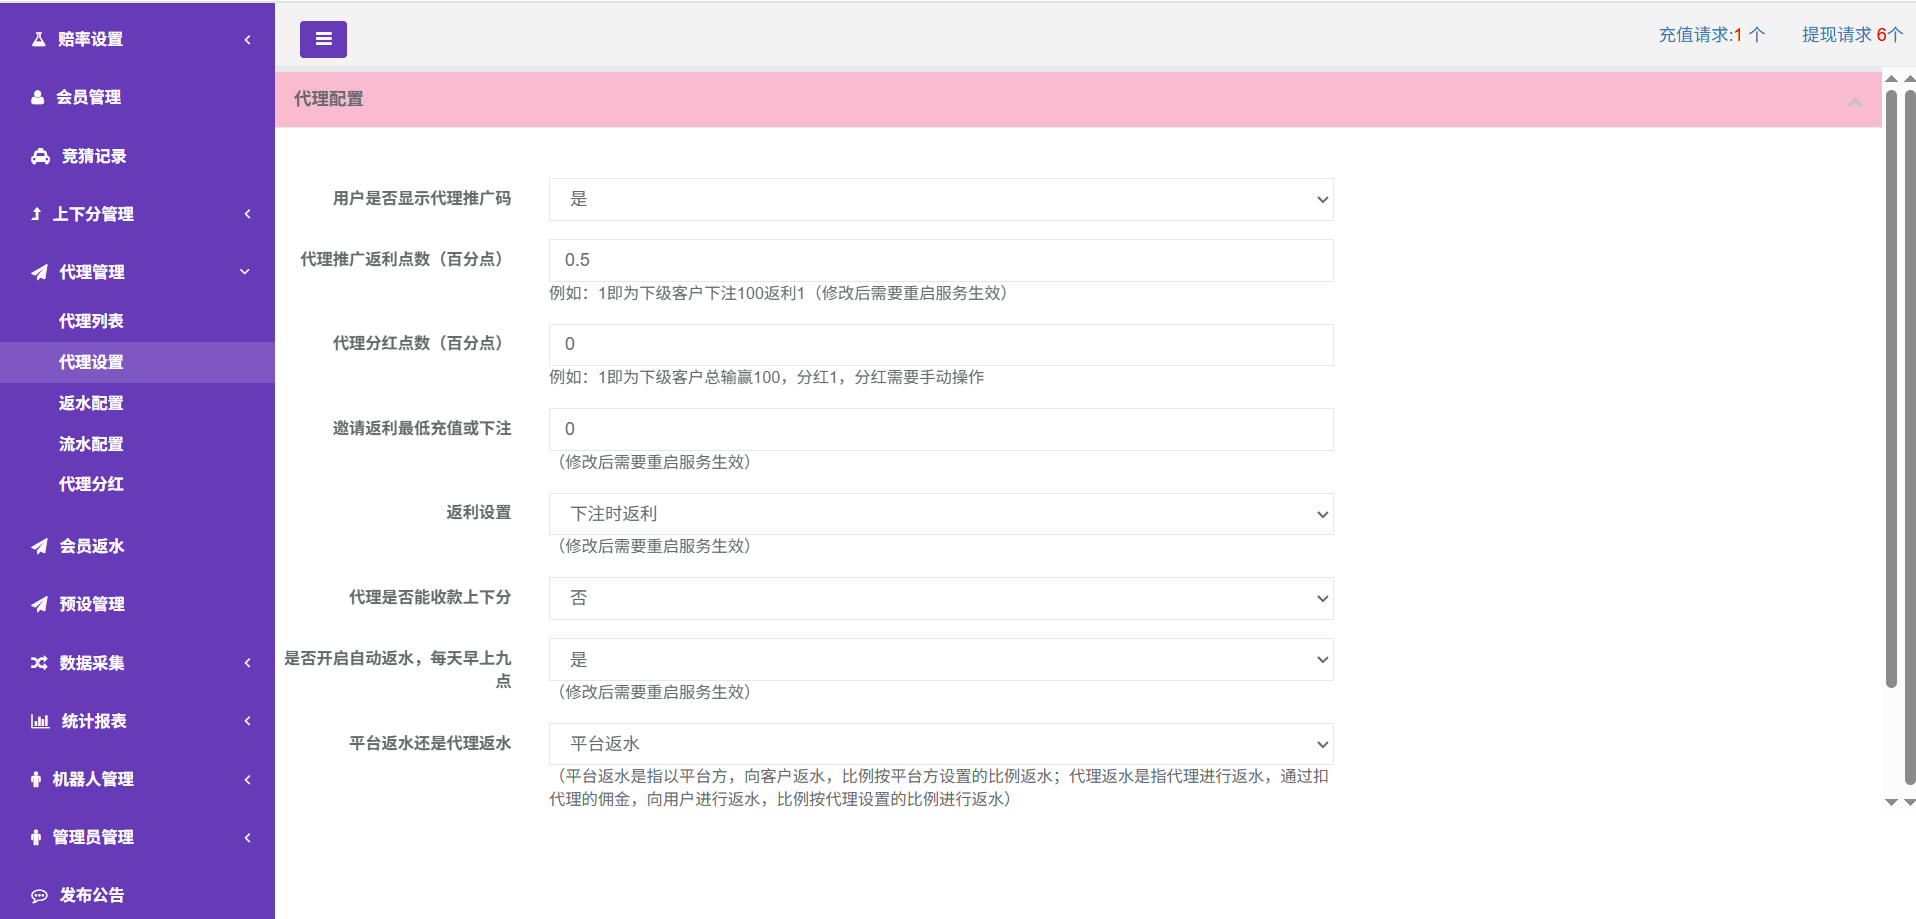
Task: Collapse the 代理配置 panel with chevron
Action: [x=1855, y=101]
